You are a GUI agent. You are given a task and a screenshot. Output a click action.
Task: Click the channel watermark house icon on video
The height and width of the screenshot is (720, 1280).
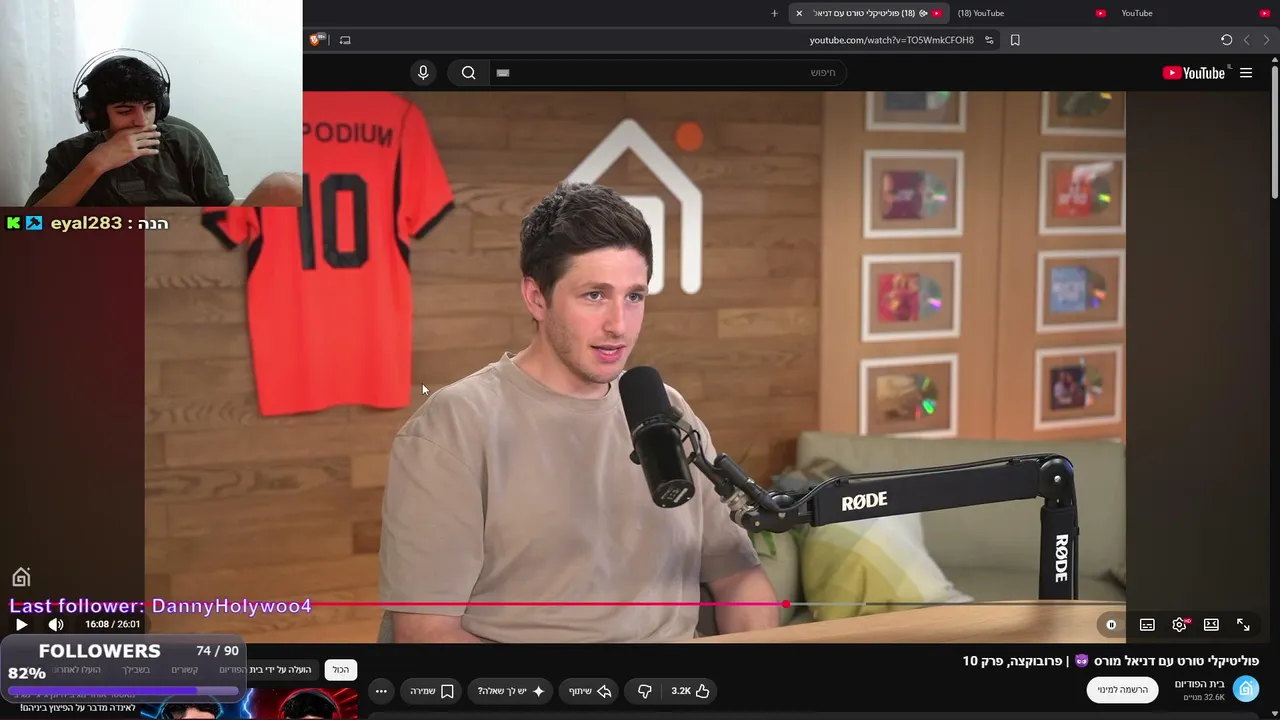21,577
